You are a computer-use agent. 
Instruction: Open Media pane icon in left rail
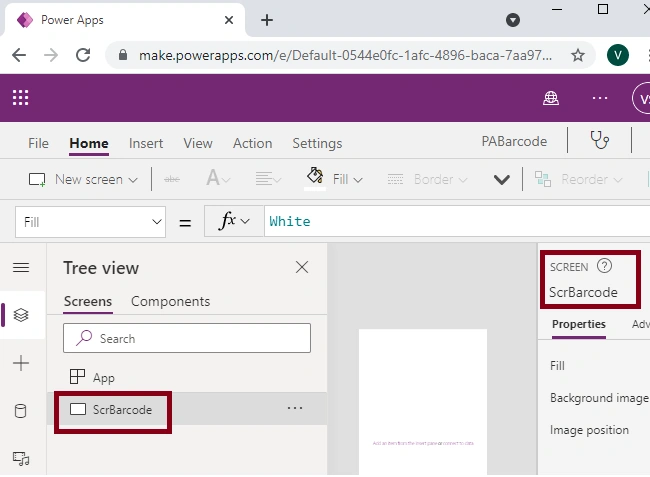(21, 459)
